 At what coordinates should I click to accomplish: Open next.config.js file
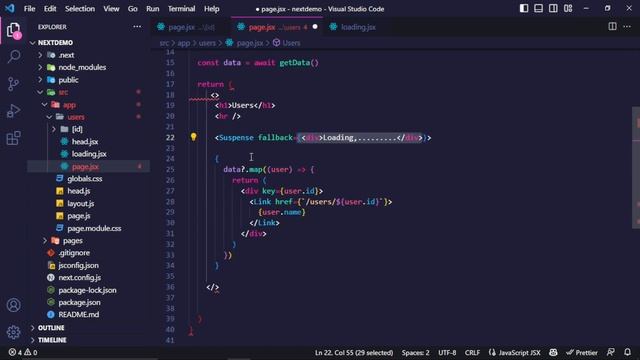79,278
